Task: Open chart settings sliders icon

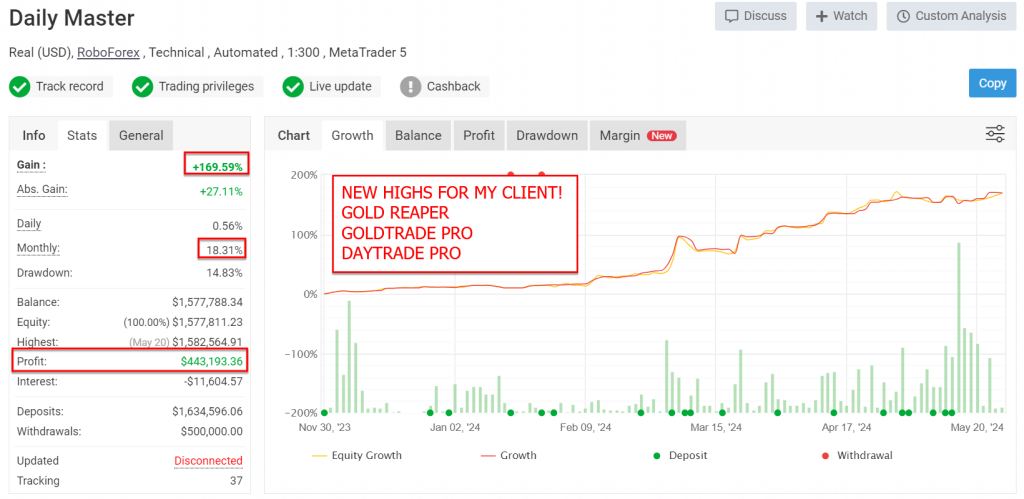Action: point(994,135)
